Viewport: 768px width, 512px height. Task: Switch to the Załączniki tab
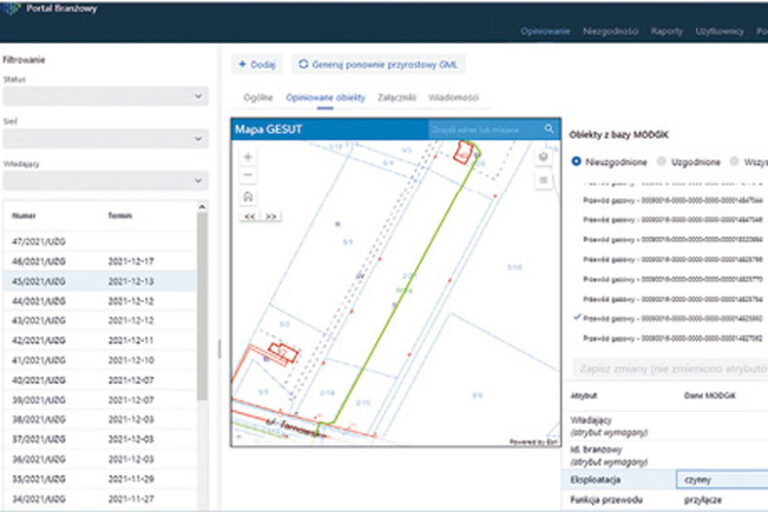397,98
